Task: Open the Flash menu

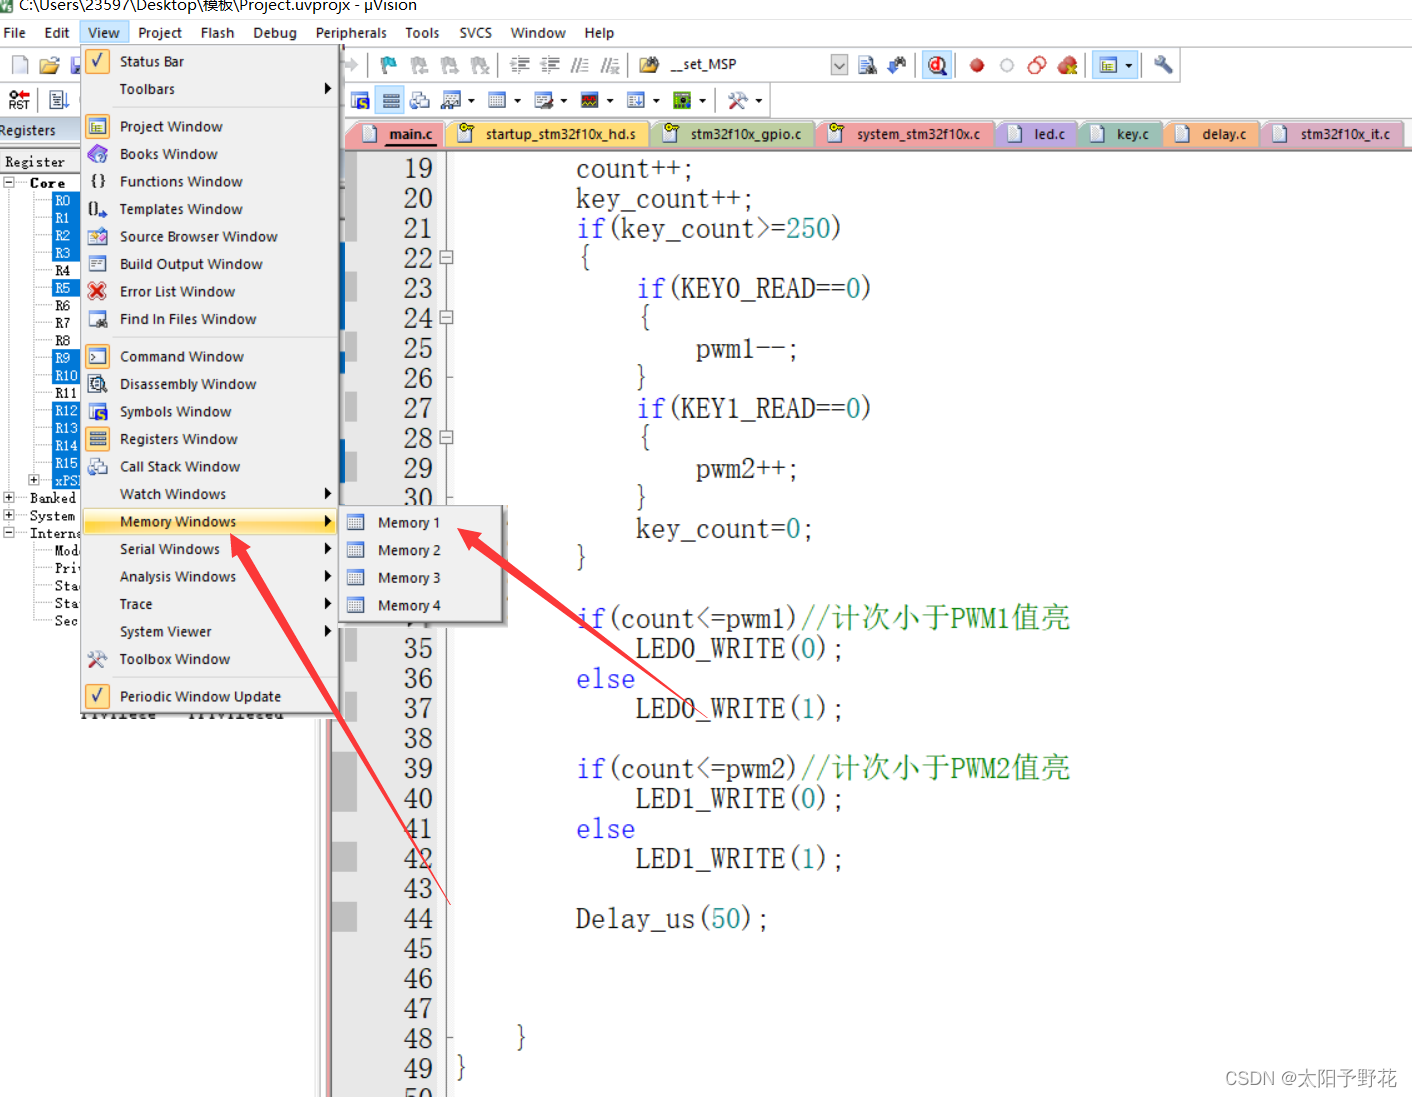Action: tap(217, 33)
